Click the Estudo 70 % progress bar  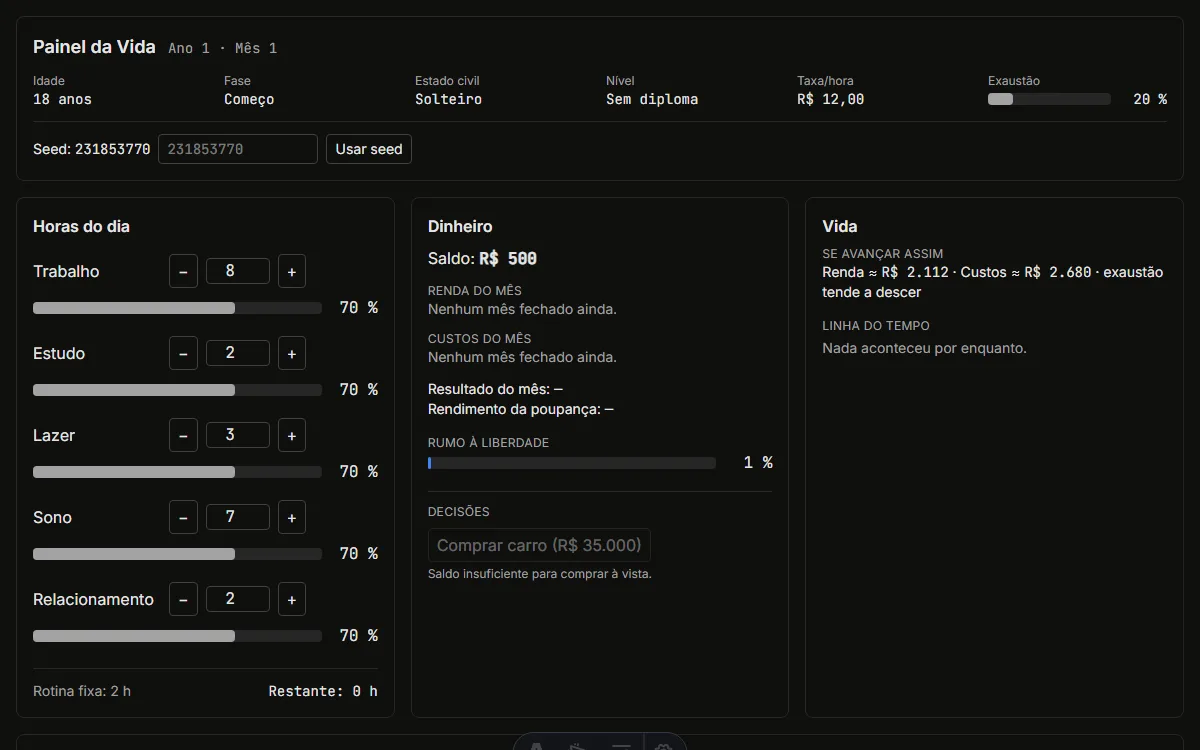(x=178, y=390)
